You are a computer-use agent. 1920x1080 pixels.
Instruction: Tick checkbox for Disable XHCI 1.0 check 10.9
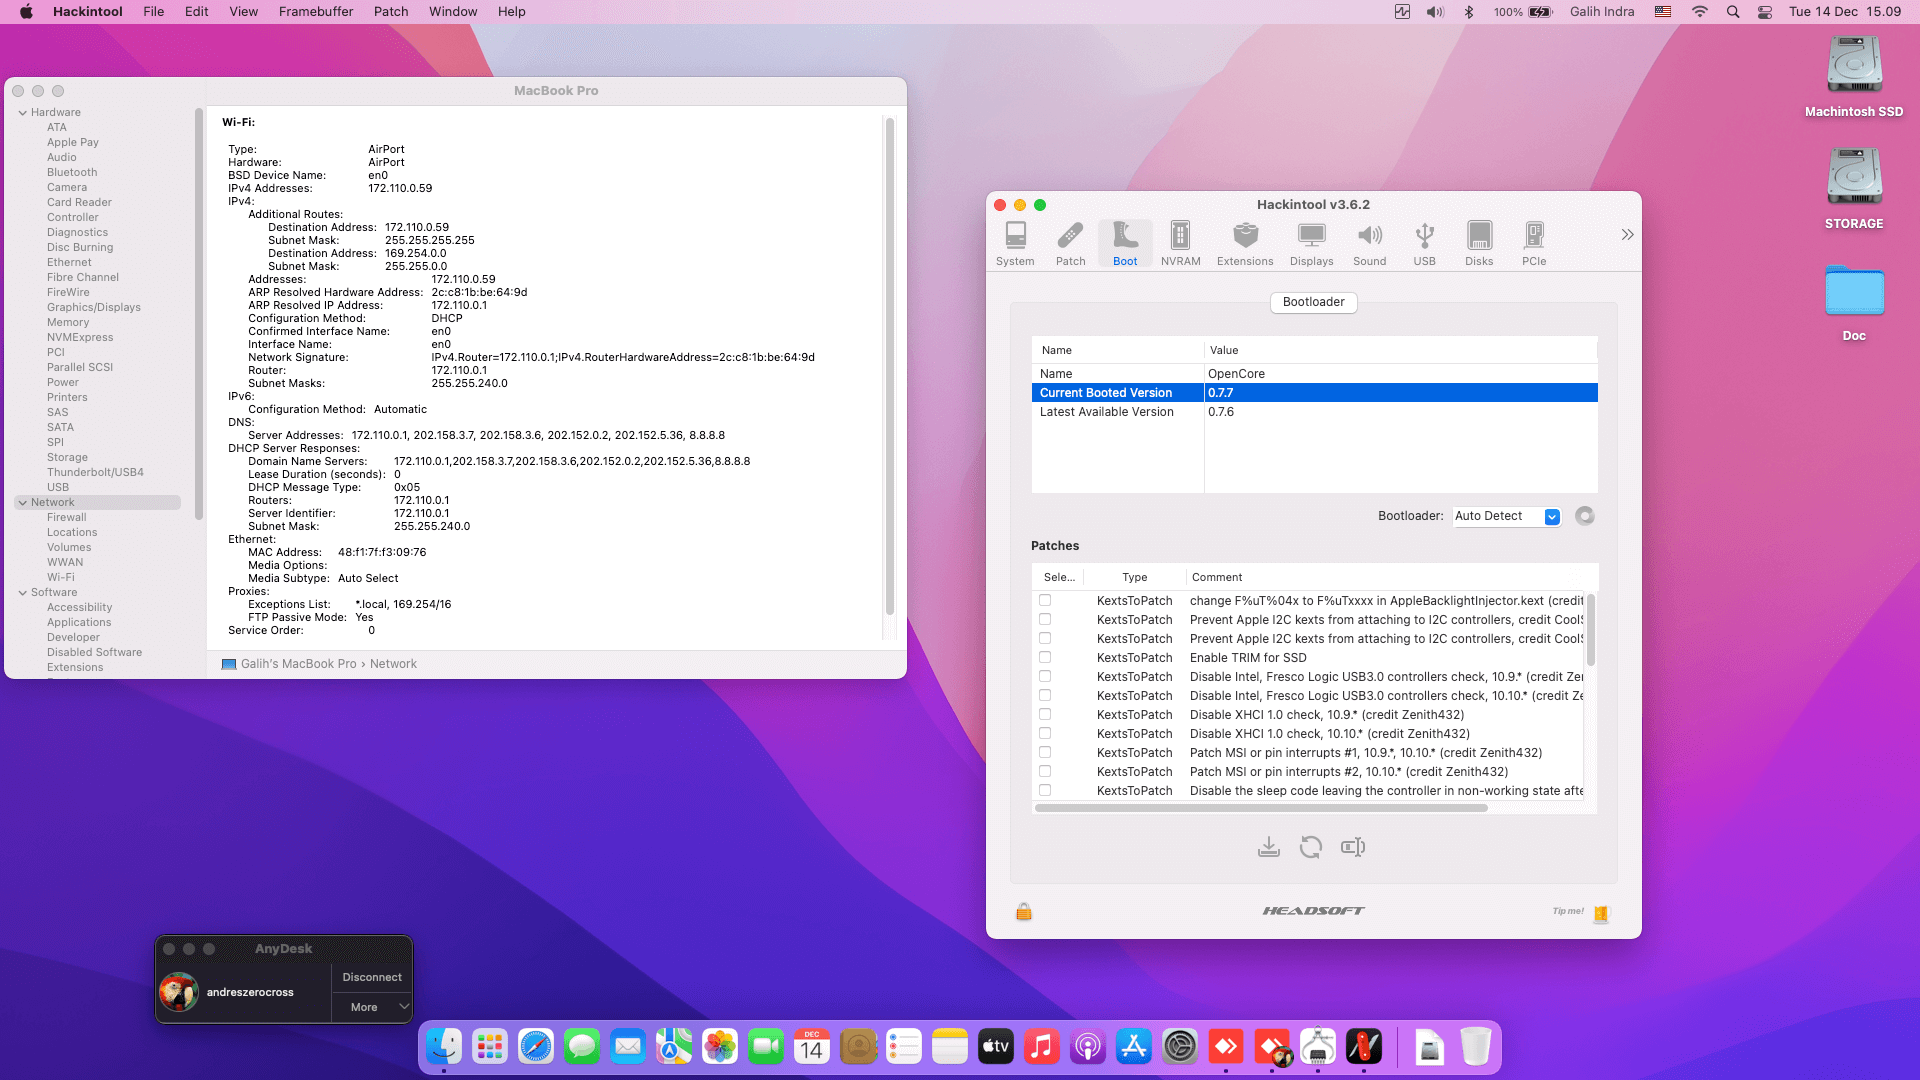click(1045, 714)
